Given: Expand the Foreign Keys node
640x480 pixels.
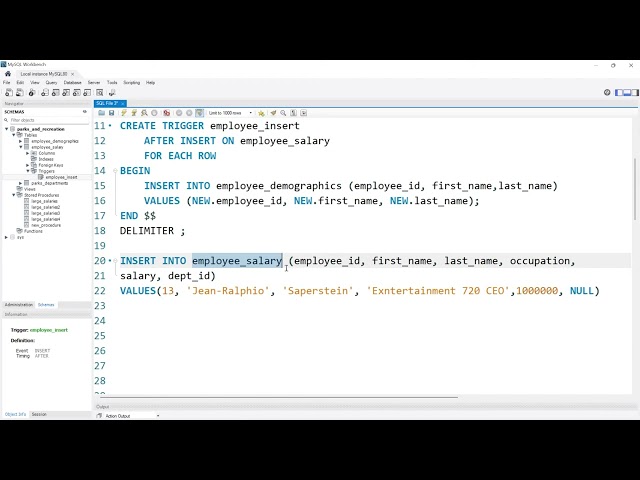Looking at the screenshot, I should tap(28, 165).
